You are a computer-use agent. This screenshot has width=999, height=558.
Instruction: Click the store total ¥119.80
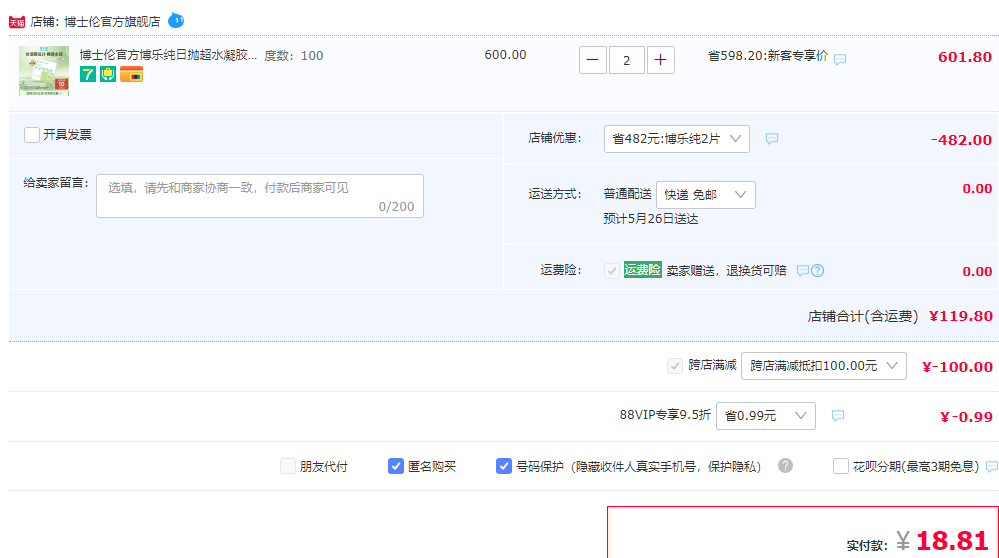click(x=961, y=316)
